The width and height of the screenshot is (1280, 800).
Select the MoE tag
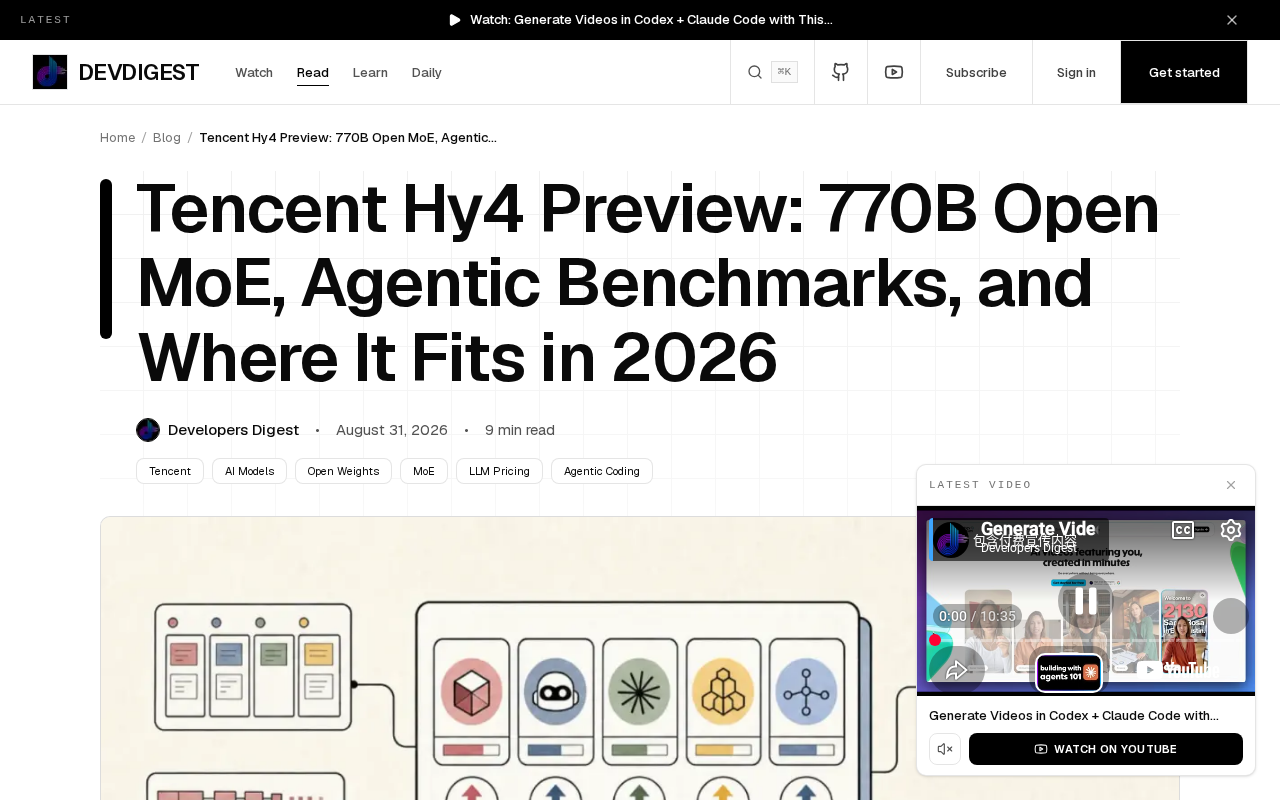[424, 471]
